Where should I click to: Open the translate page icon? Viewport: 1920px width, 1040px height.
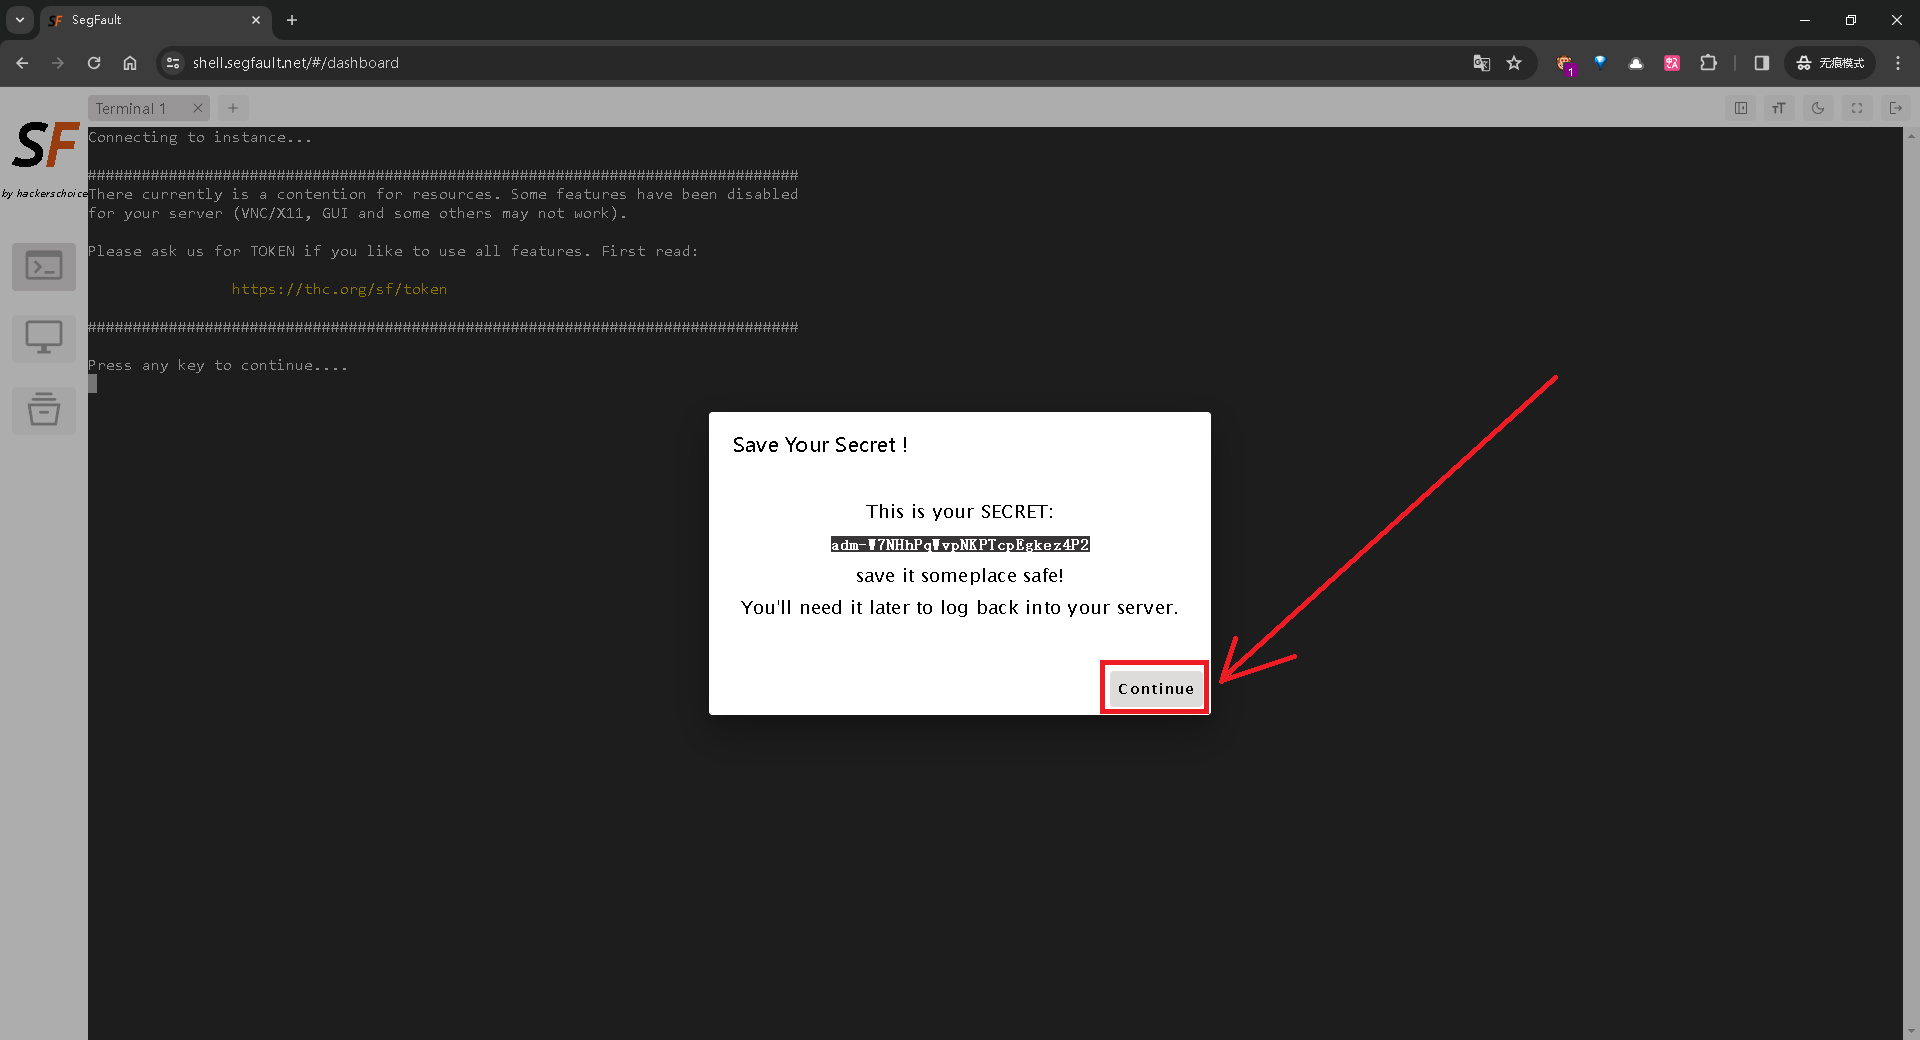[x=1482, y=63]
